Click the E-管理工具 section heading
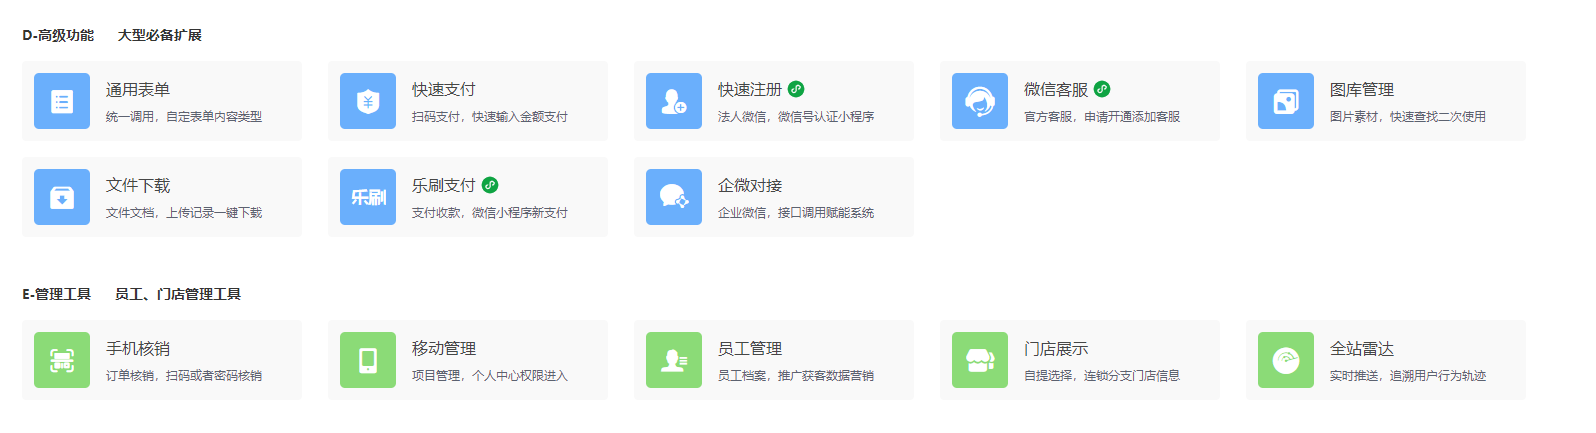 [x=57, y=294]
